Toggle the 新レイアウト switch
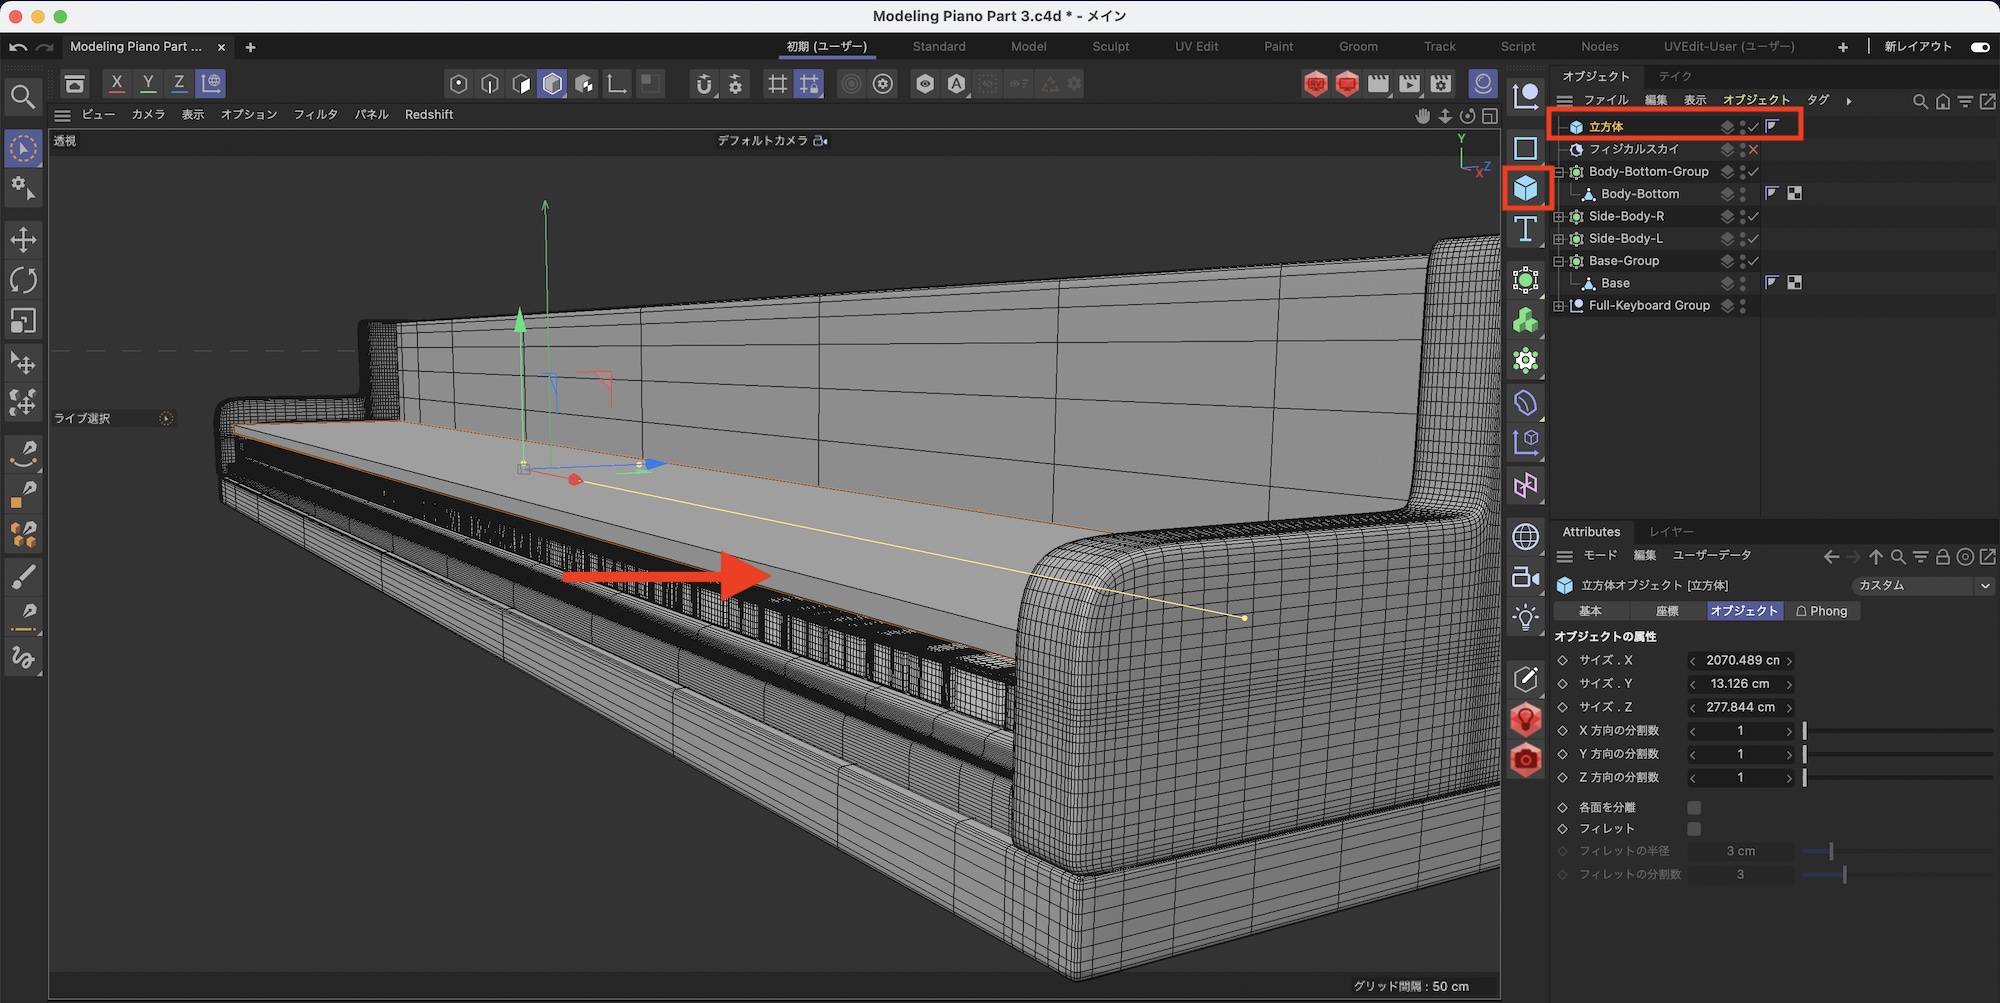This screenshot has width=2000, height=1003. click(1979, 47)
